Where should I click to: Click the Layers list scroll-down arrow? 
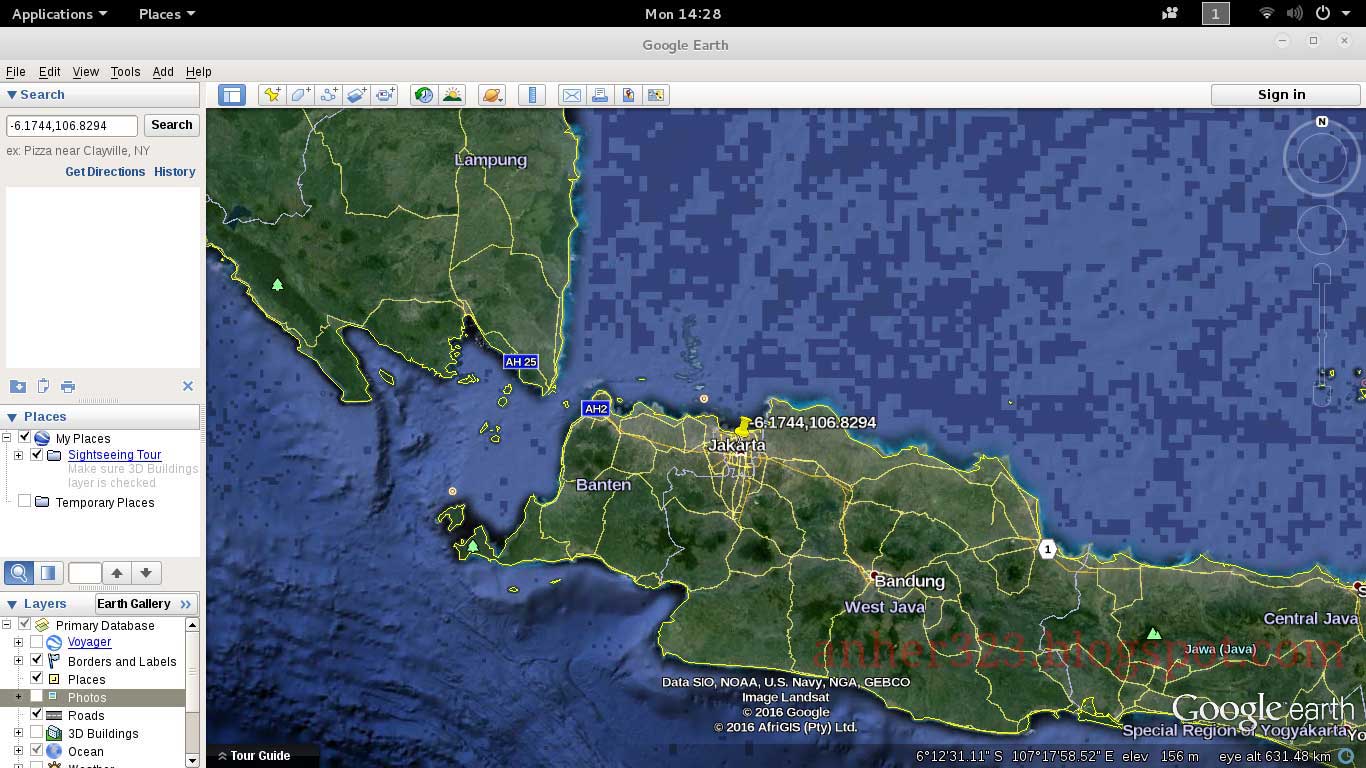pos(192,761)
